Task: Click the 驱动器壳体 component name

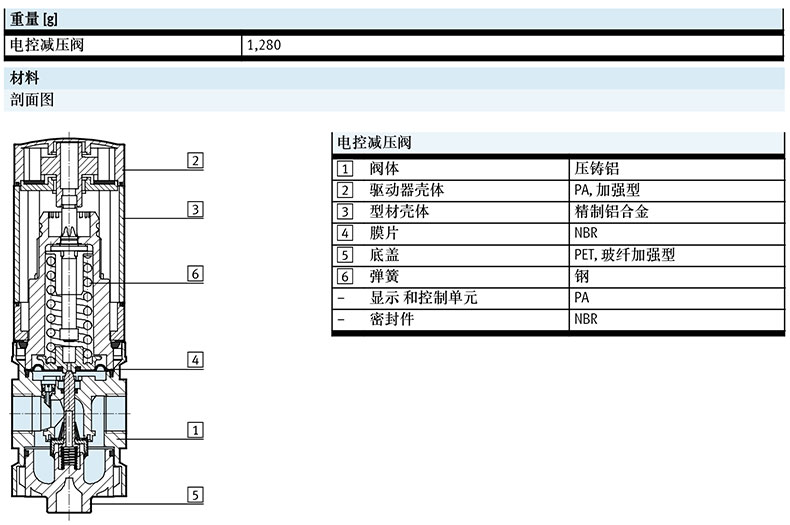Action: click(406, 190)
